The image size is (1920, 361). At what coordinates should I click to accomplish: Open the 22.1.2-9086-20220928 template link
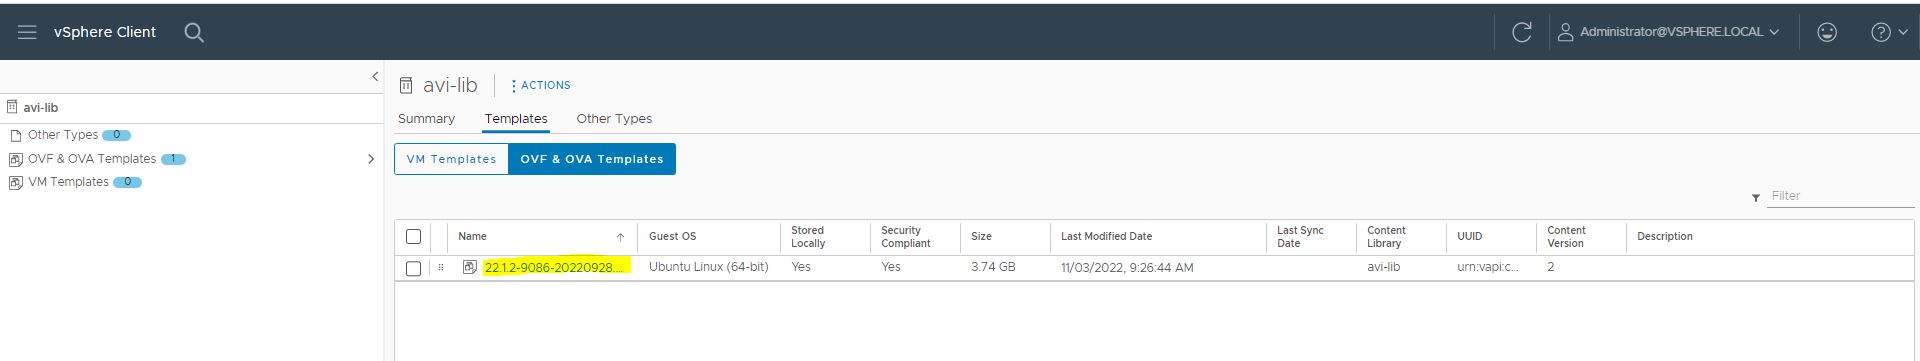tap(554, 267)
